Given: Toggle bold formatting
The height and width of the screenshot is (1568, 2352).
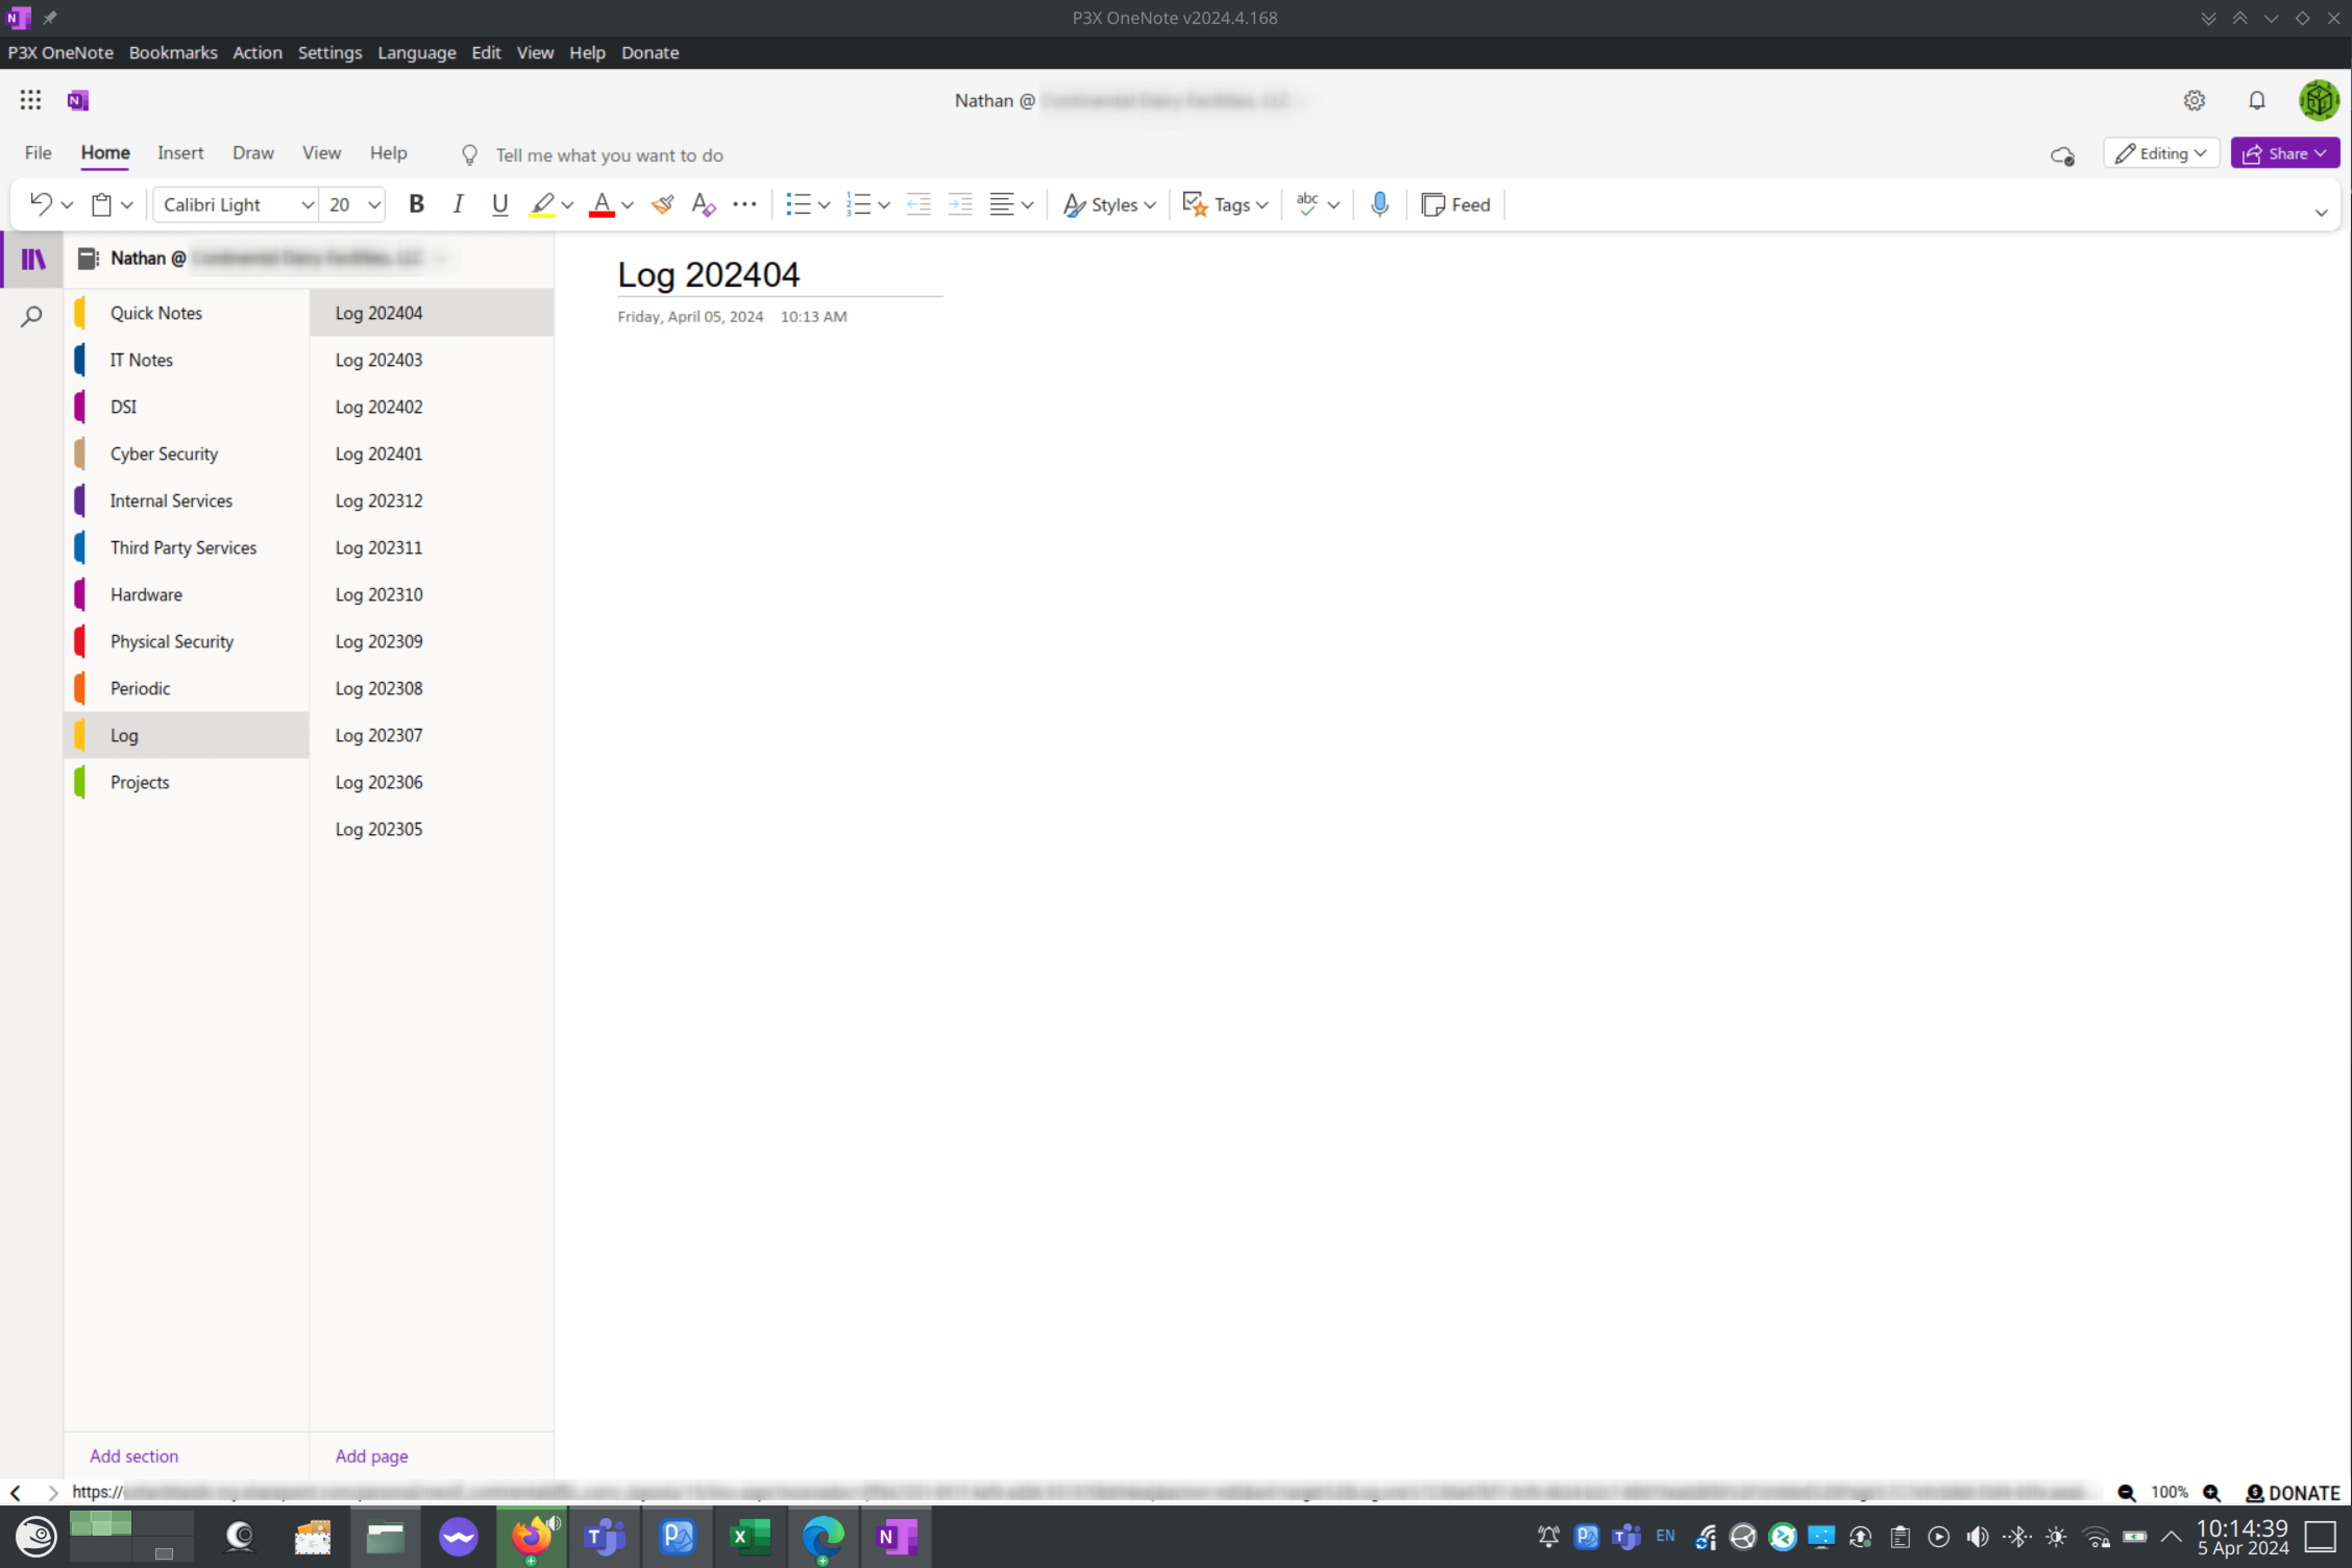Looking at the screenshot, I should tap(416, 204).
